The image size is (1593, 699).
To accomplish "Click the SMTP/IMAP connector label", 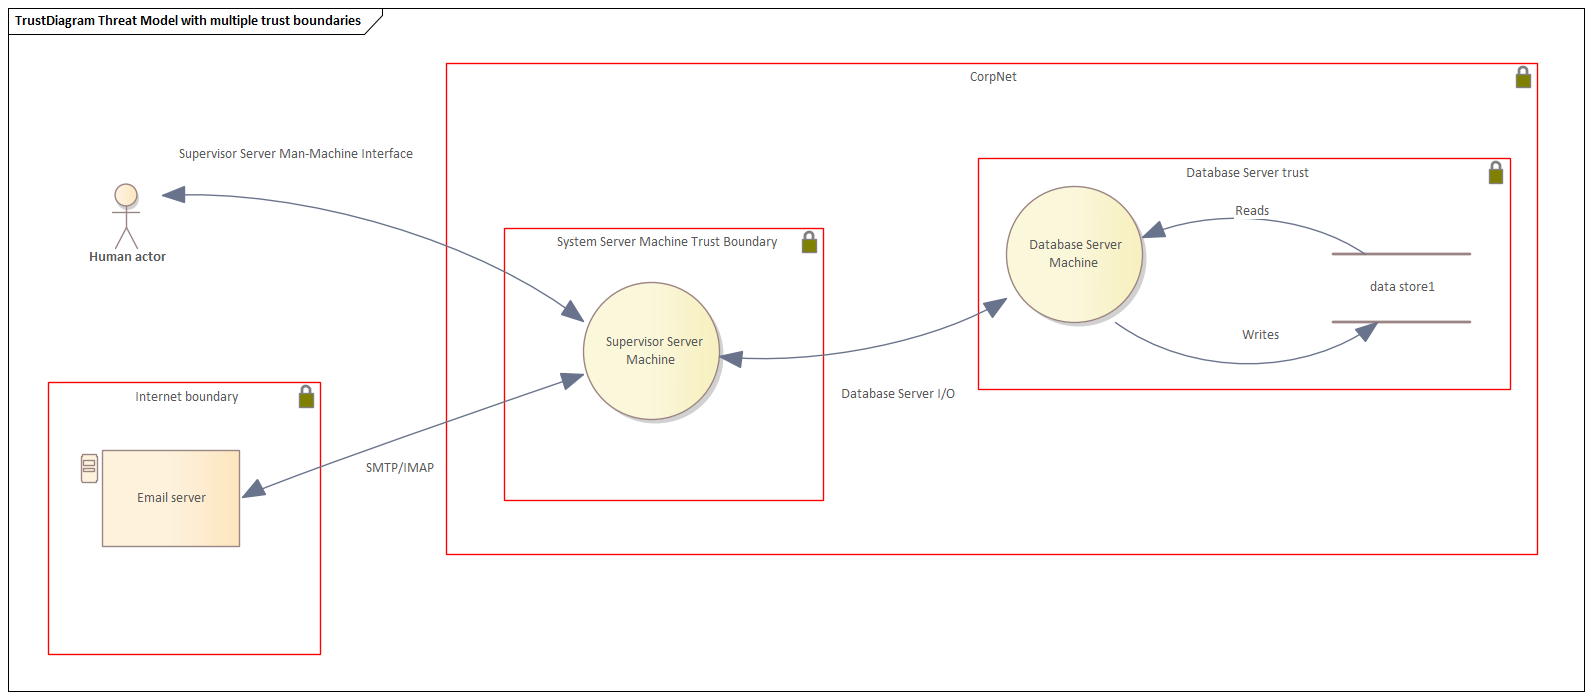I will (400, 467).
